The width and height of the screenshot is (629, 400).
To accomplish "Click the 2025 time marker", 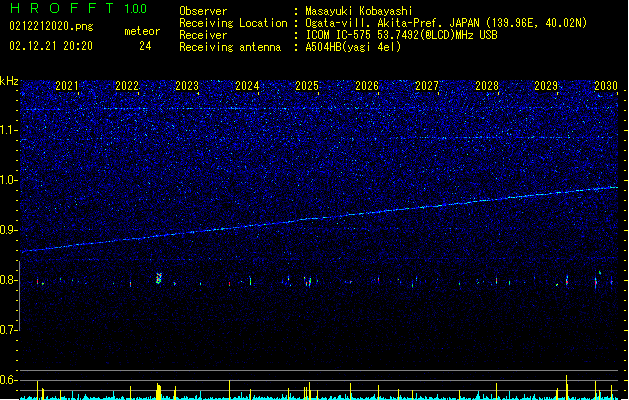I will (x=307, y=85).
